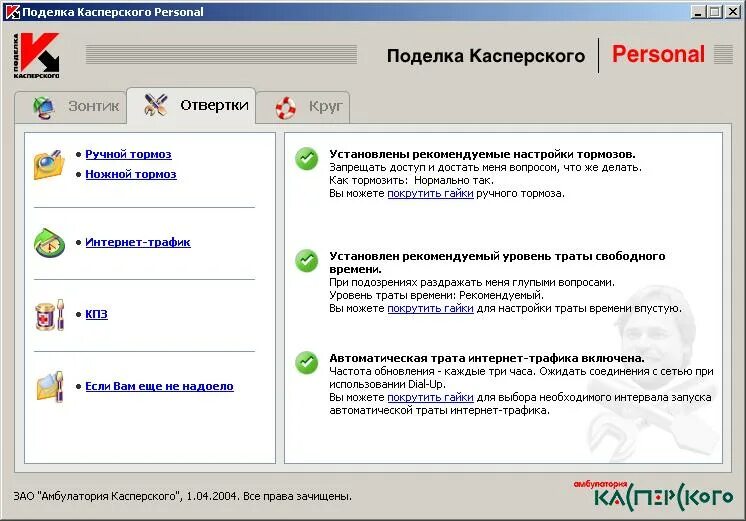Close the Поделка Касперского Personal window
Image resolution: width=746 pixels, height=521 pixels.
click(x=733, y=12)
